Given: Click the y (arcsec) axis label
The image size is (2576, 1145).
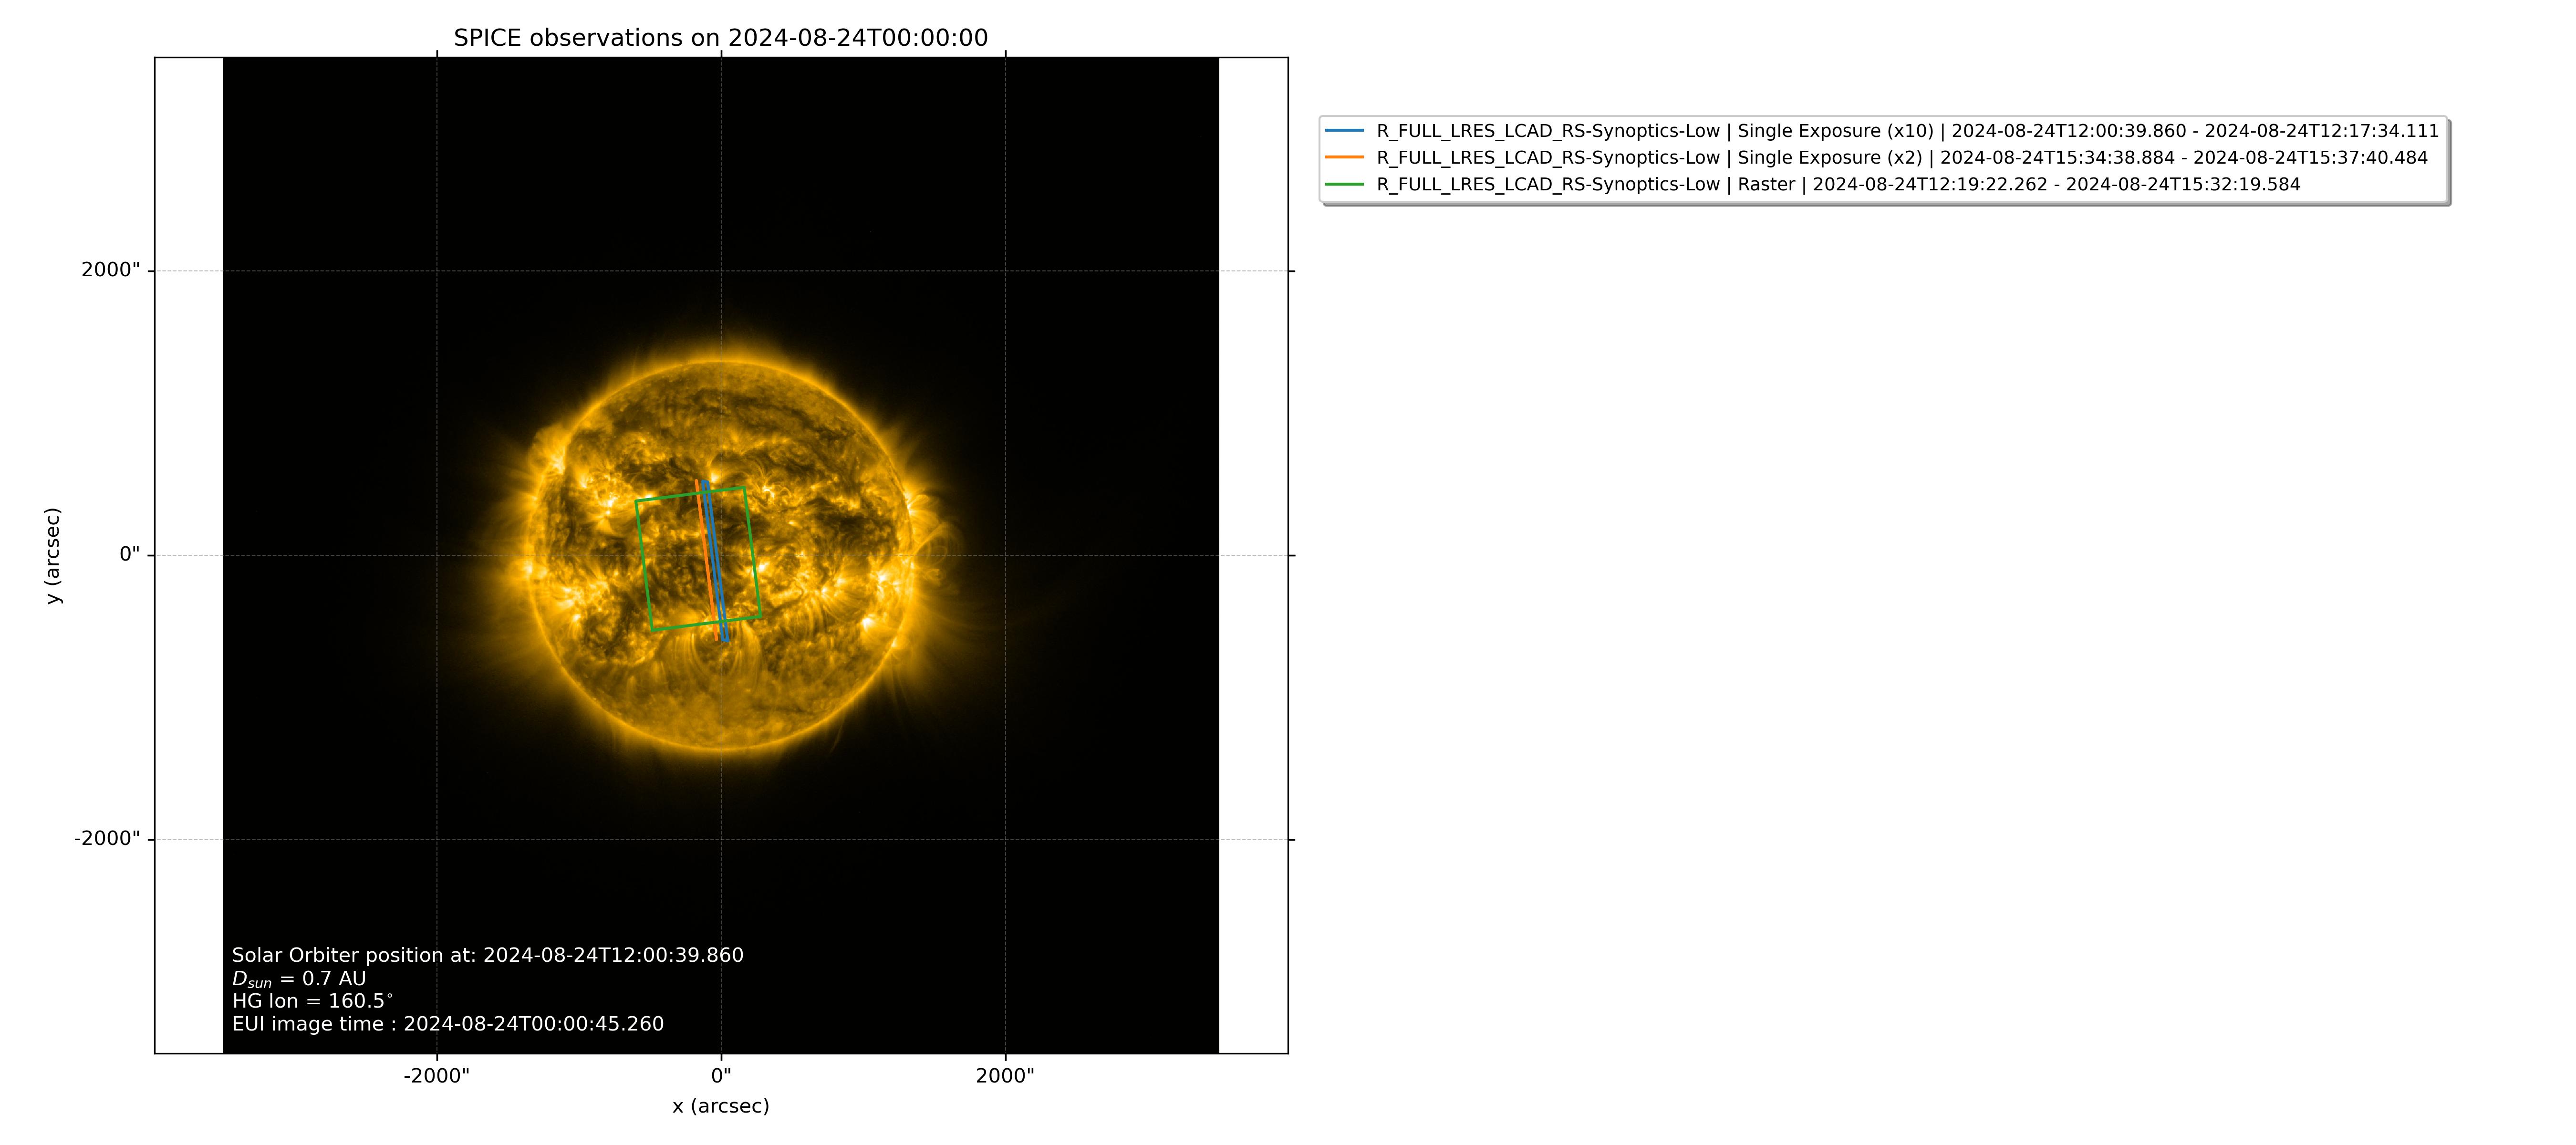Looking at the screenshot, I should [53, 555].
